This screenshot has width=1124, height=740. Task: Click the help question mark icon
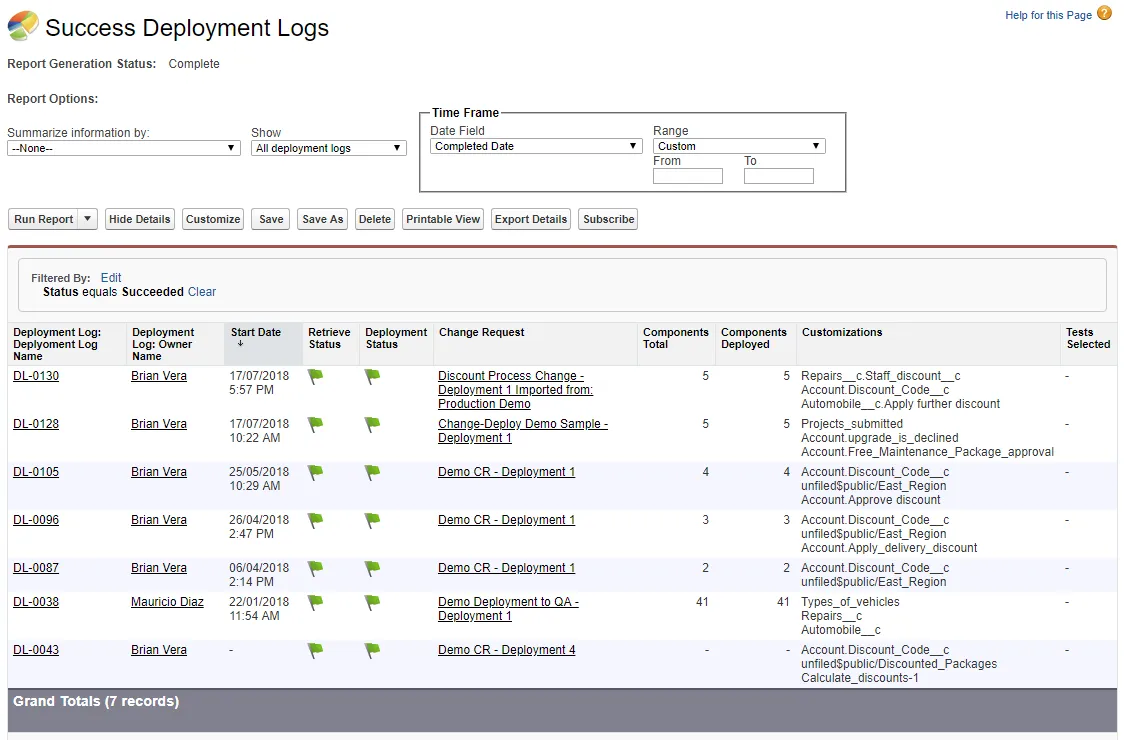[x=1104, y=13]
